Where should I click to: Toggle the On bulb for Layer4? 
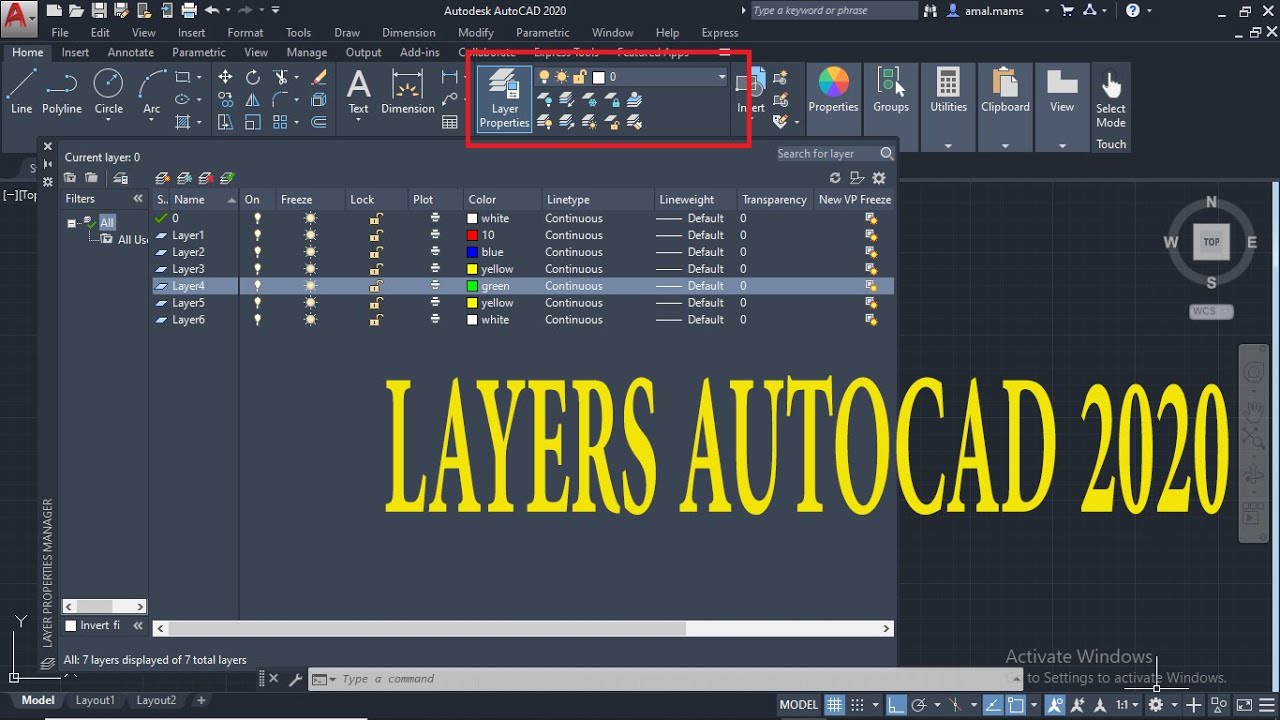tap(257, 286)
